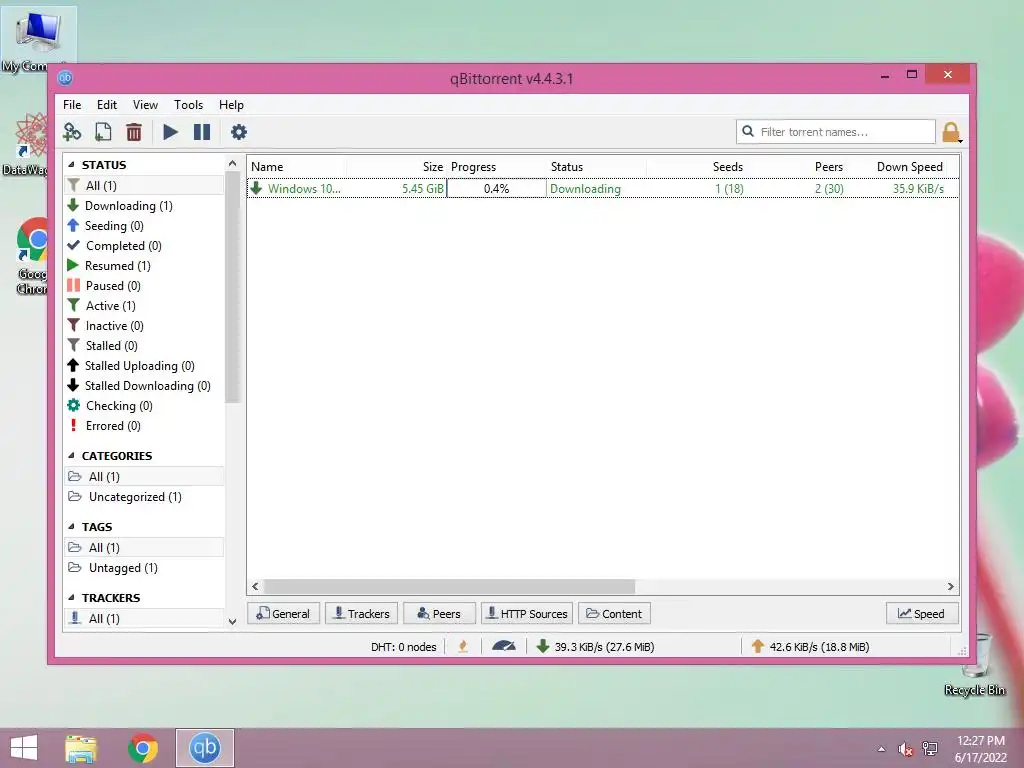Click the Pause toolbar icon
The image size is (1024, 768).
point(202,132)
